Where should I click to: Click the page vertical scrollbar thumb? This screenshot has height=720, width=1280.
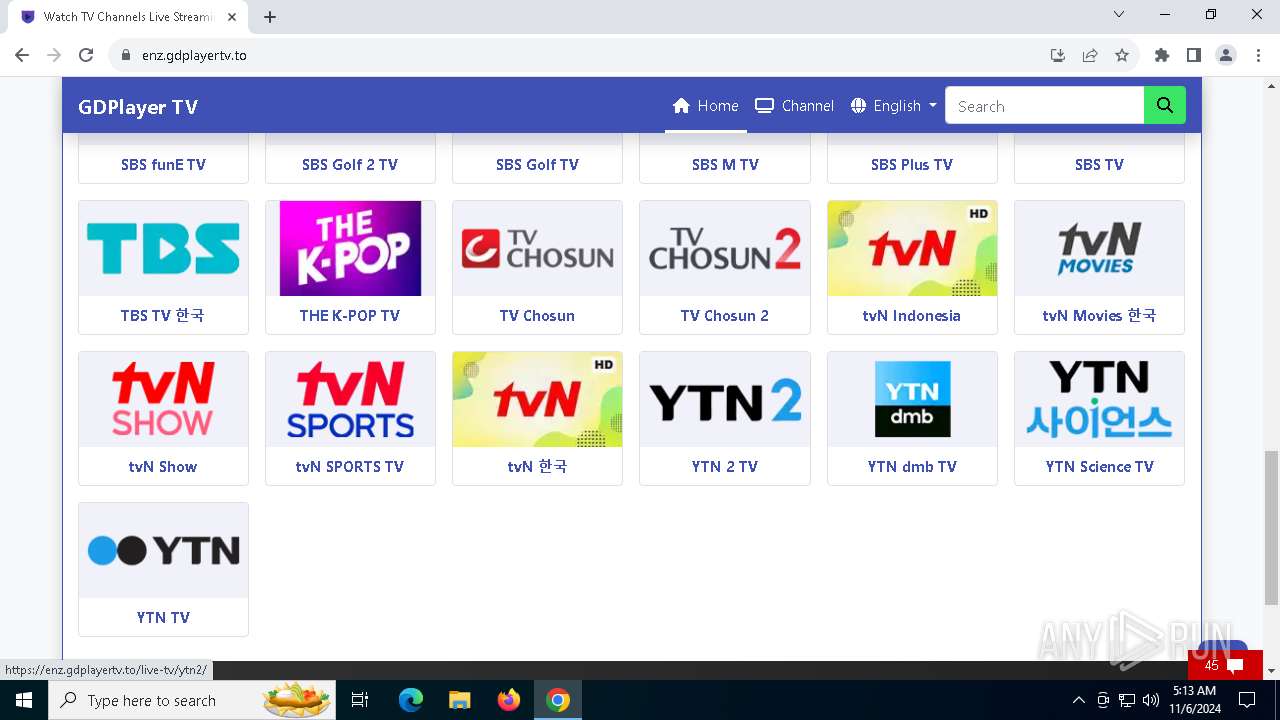(x=1271, y=528)
